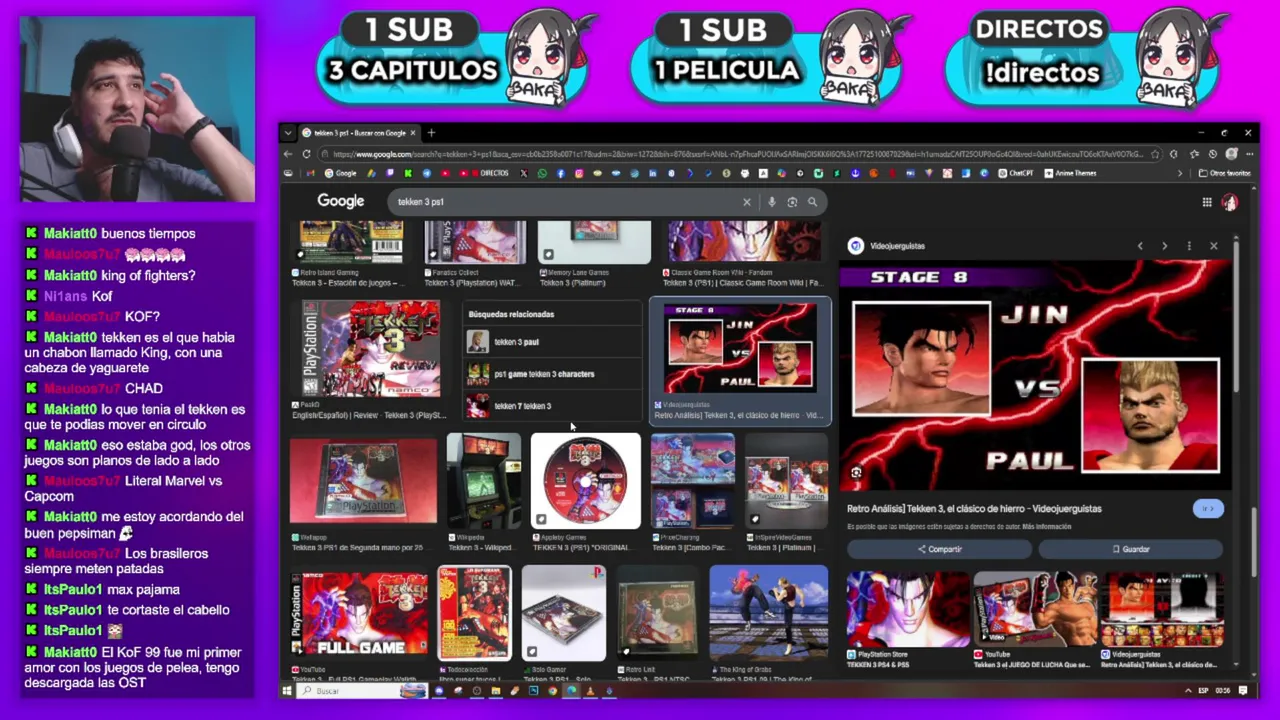The image size is (1280, 720).
Task: Open the Jin vs Paul Stage 8 result thumbnail
Action: point(740,349)
